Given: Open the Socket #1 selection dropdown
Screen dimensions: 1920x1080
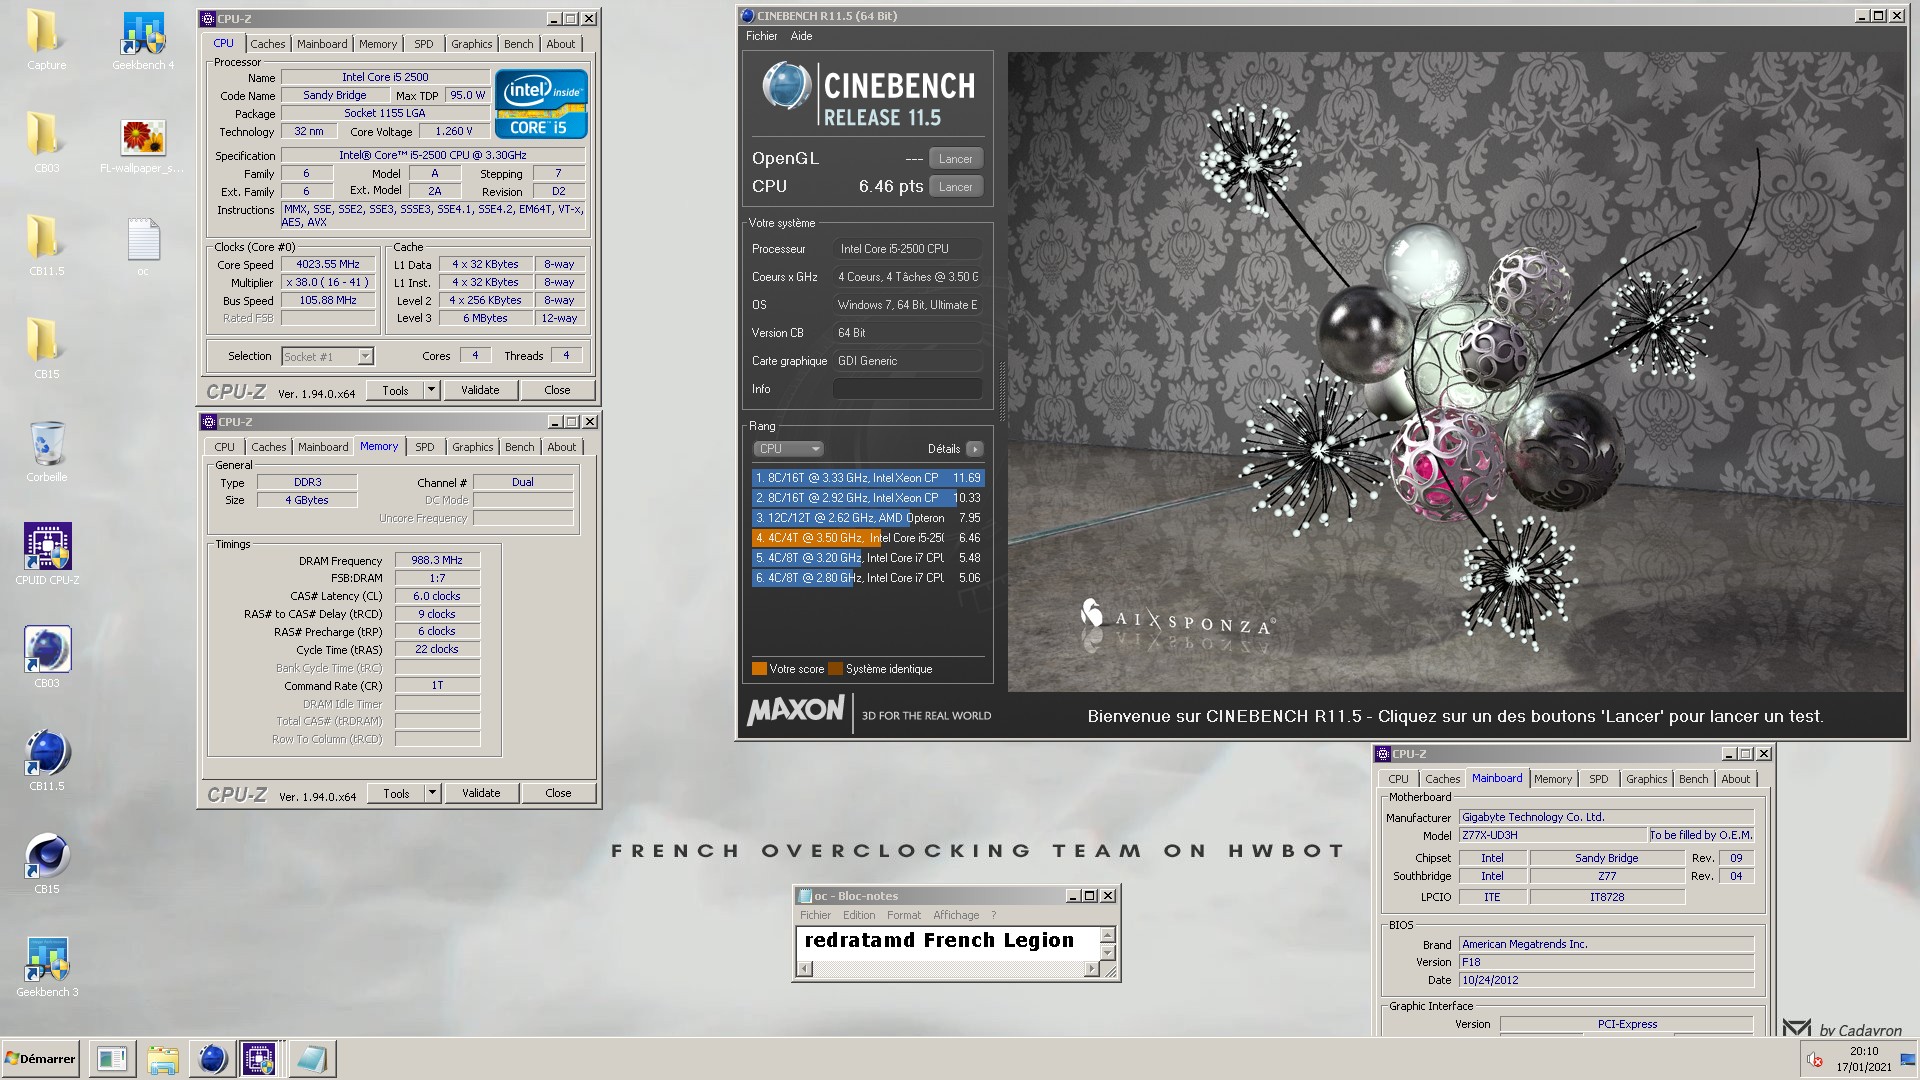Looking at the screenshot, I should pos(327,357).
